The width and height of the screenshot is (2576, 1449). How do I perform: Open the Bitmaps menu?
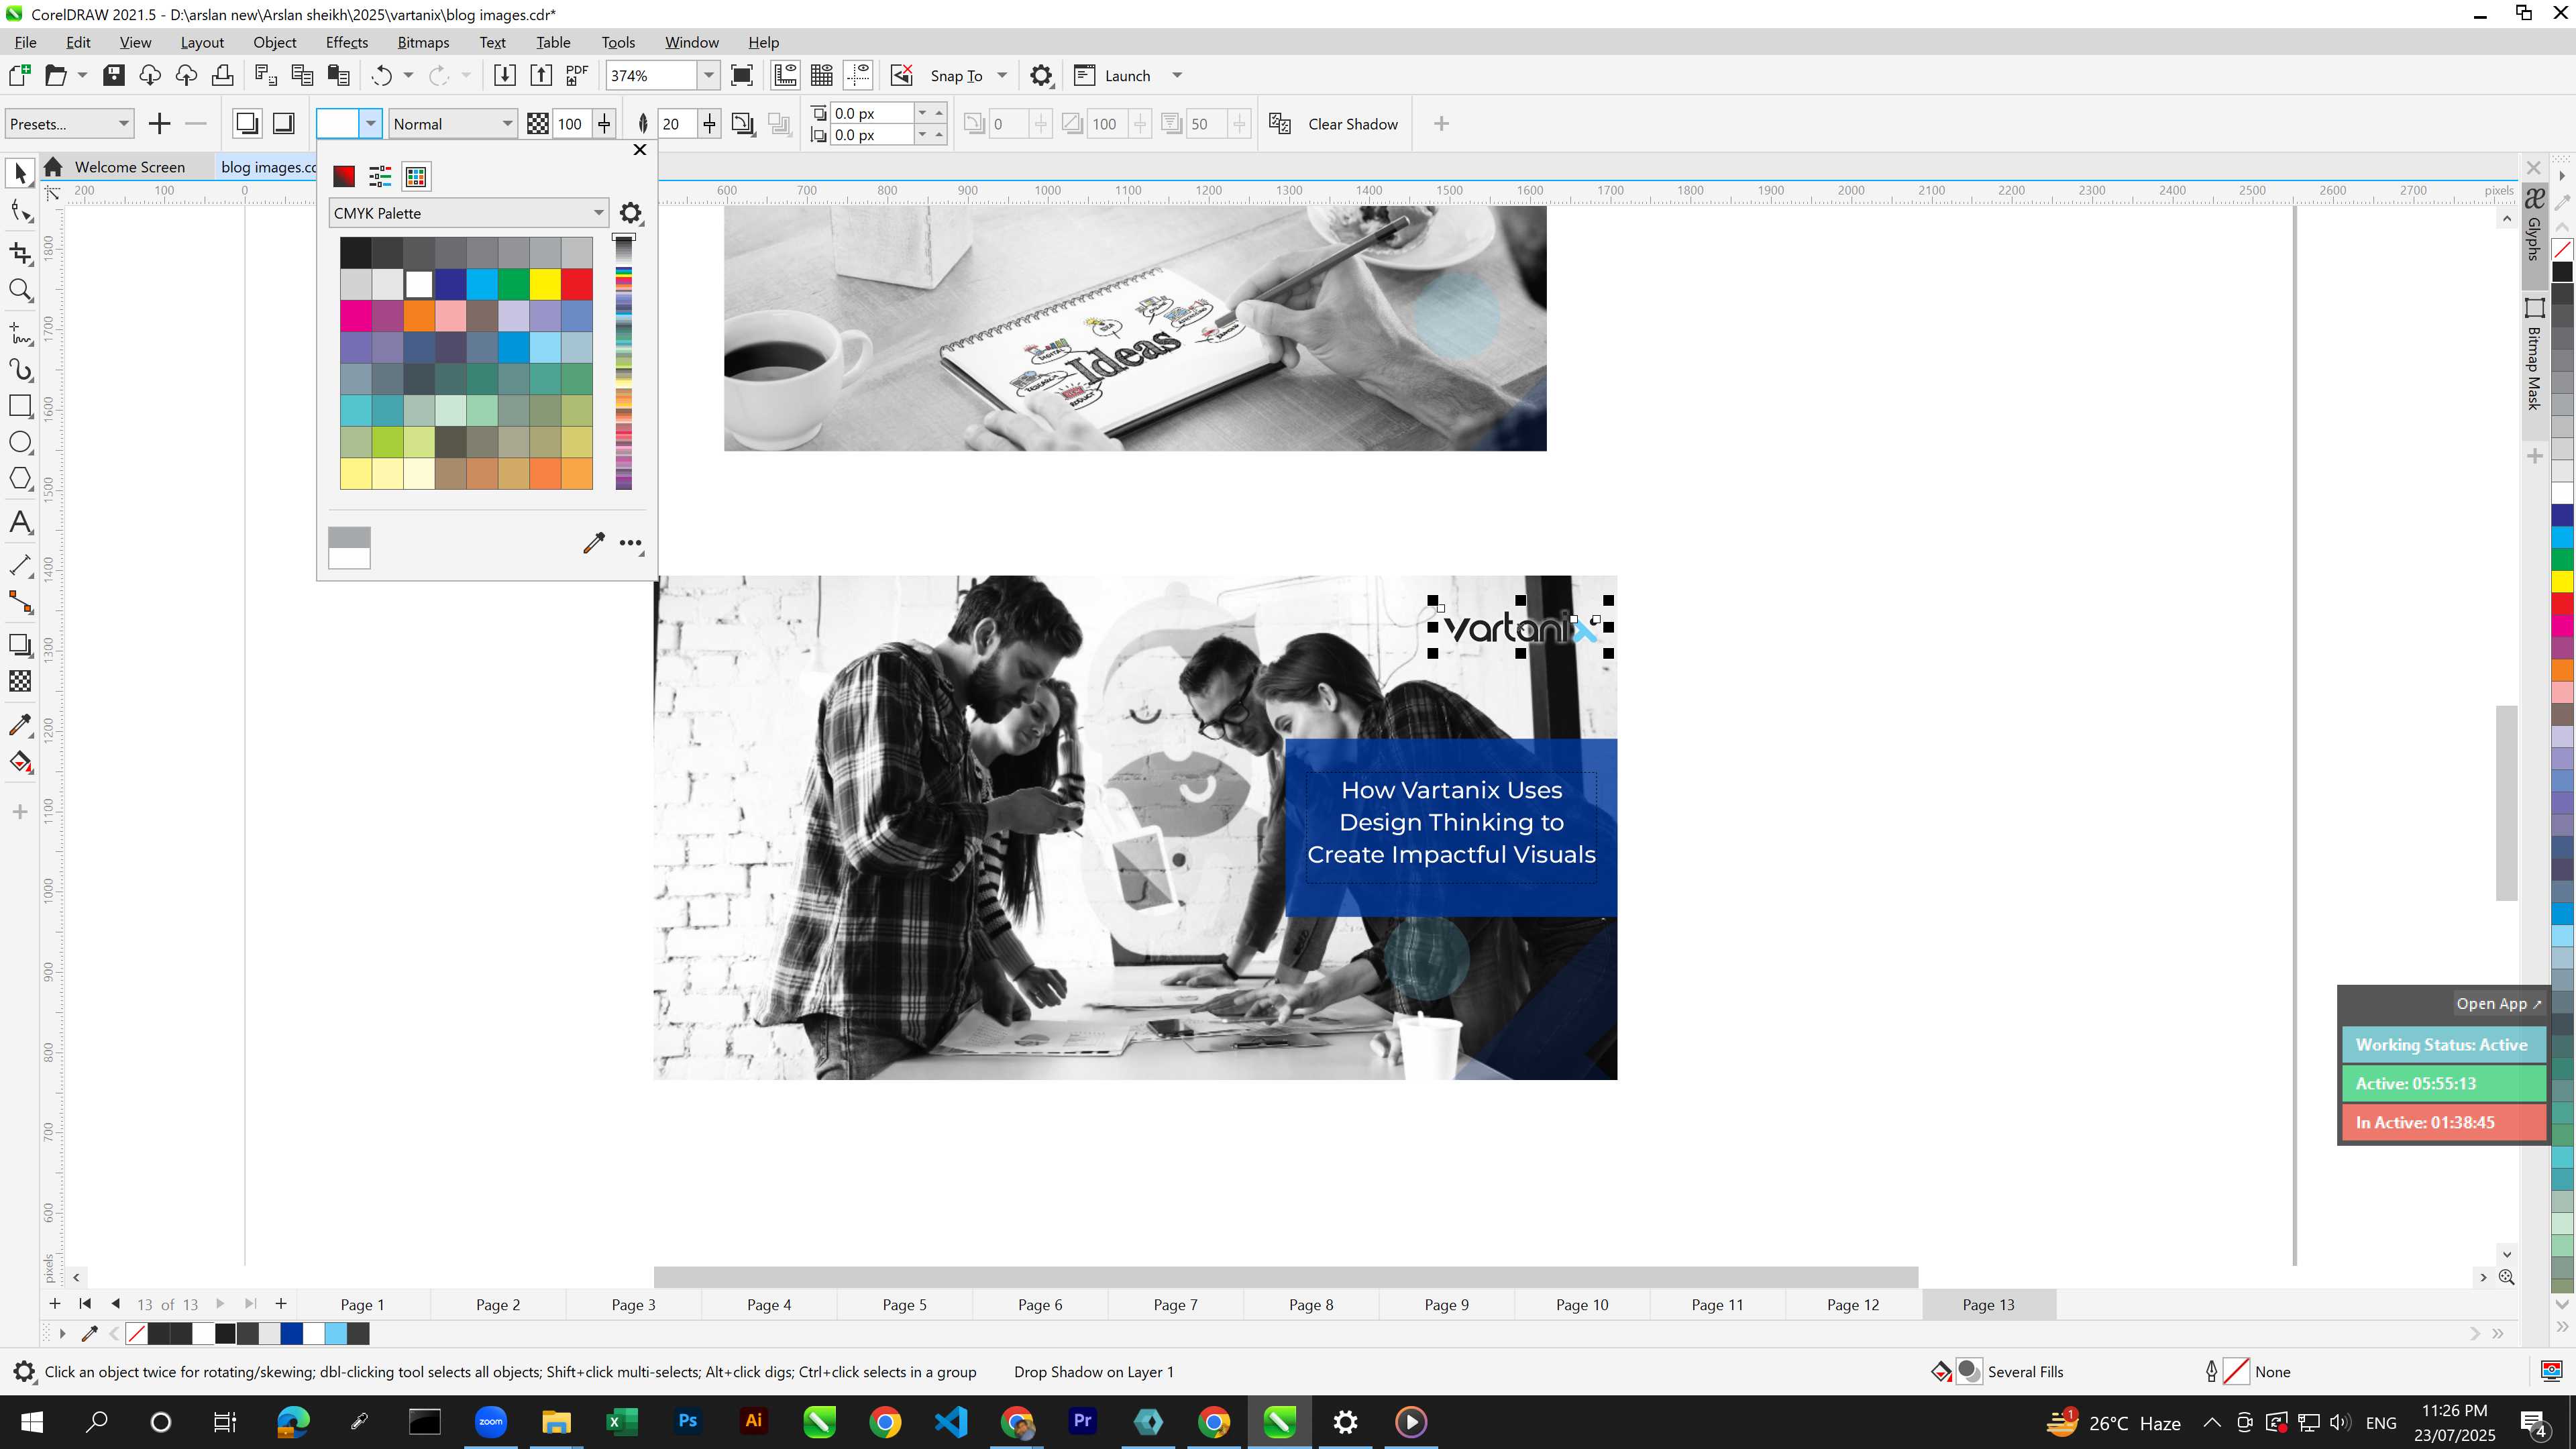tap(423, 42)
